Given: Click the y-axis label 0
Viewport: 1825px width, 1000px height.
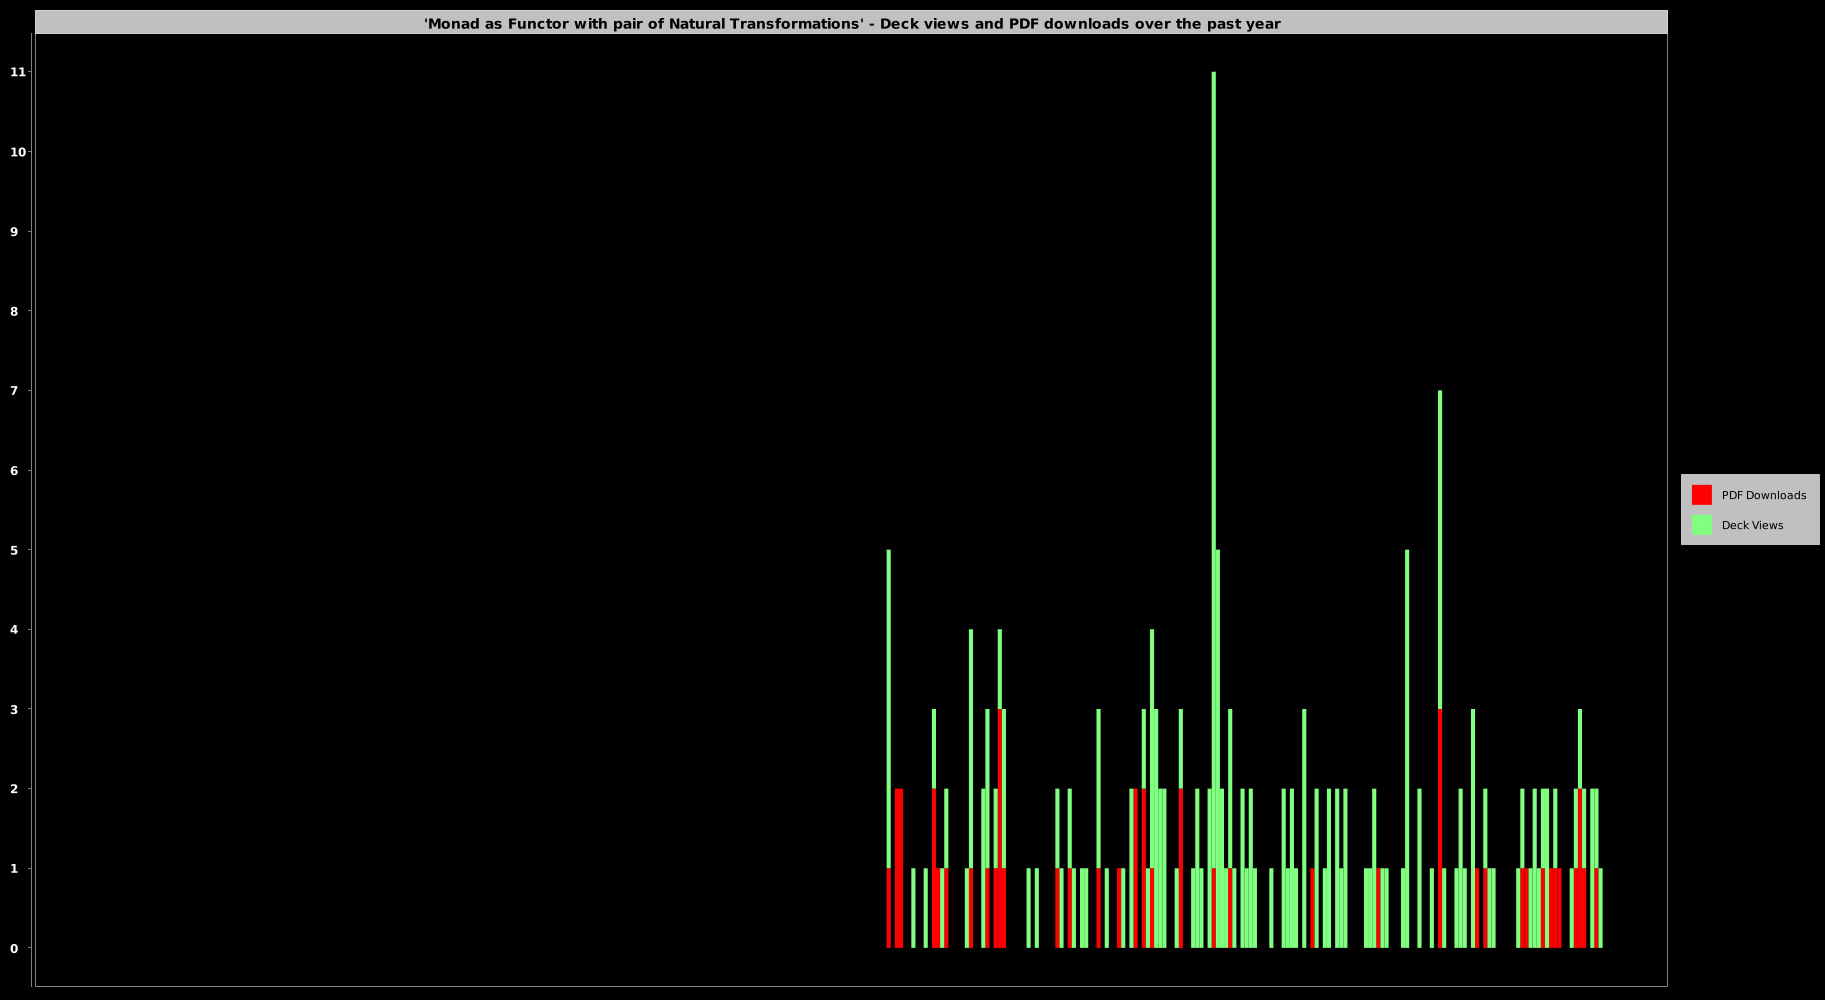Looking at the screenshot, I should click(14, 948).
